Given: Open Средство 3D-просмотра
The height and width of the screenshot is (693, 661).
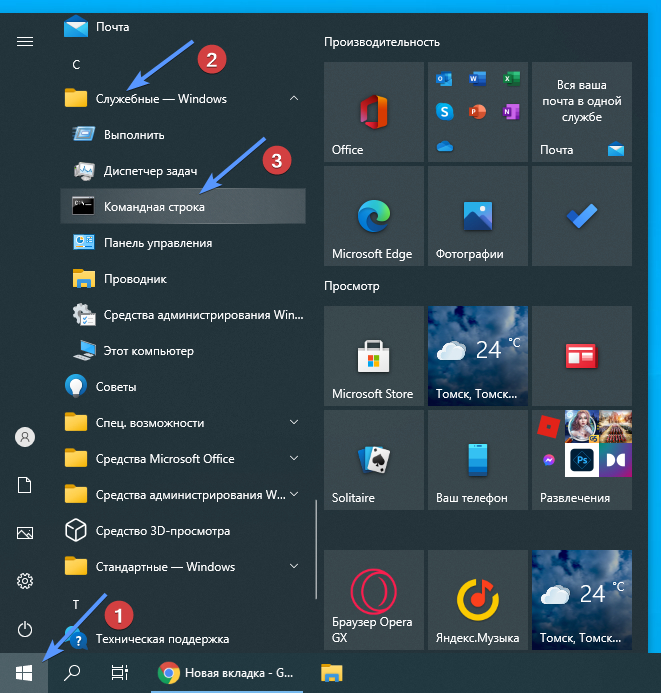Looking at the screenshot, I should coord(183,531).
